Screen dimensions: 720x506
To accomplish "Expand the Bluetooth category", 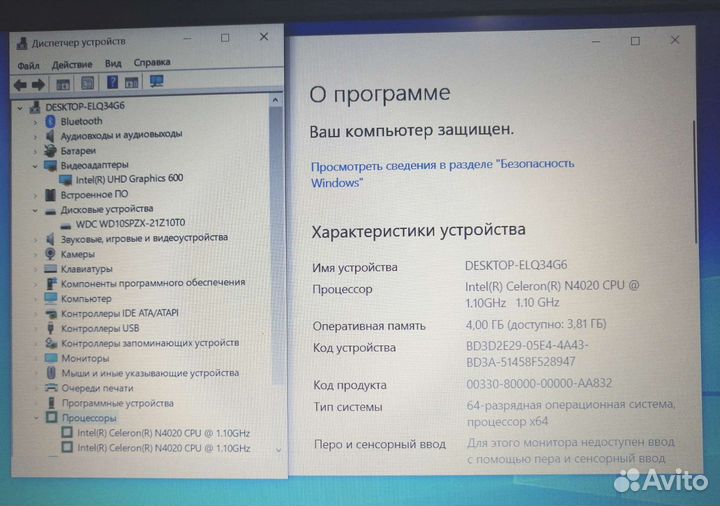I will (35, 123).
